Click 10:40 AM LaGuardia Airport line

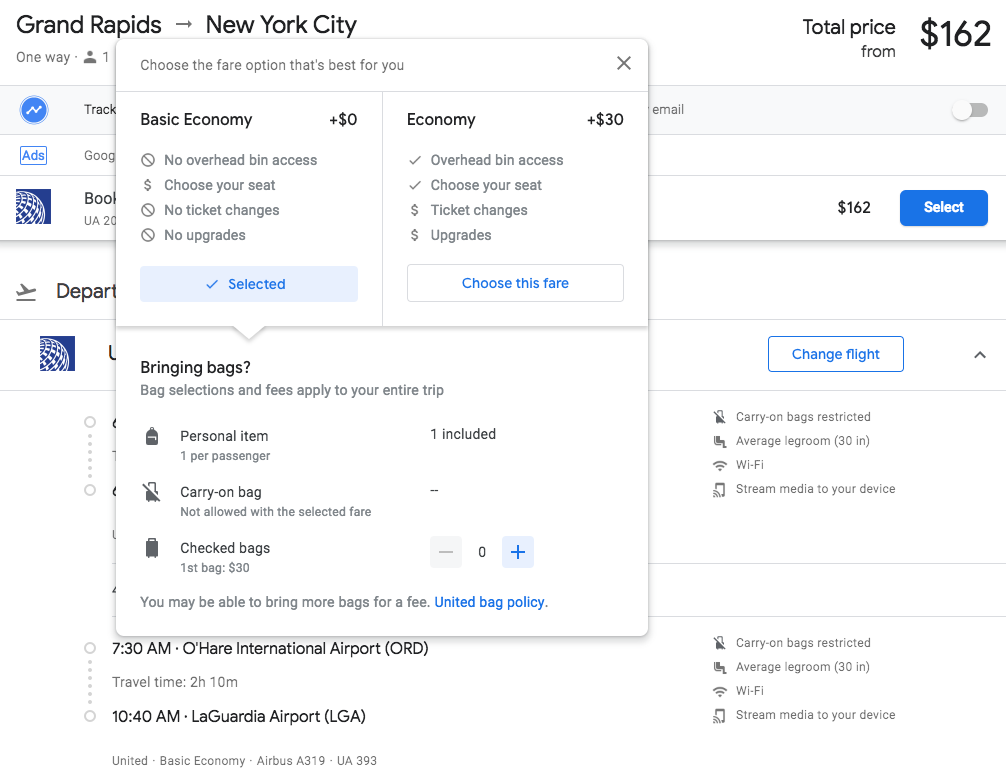pos(239,717)
